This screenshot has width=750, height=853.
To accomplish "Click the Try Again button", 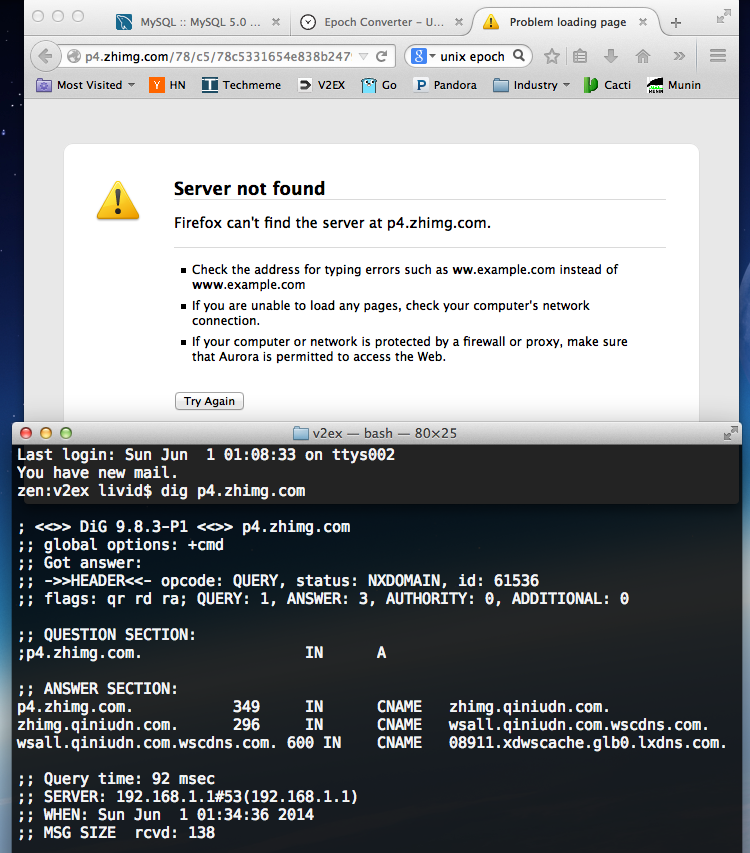I will coord(209,401).
